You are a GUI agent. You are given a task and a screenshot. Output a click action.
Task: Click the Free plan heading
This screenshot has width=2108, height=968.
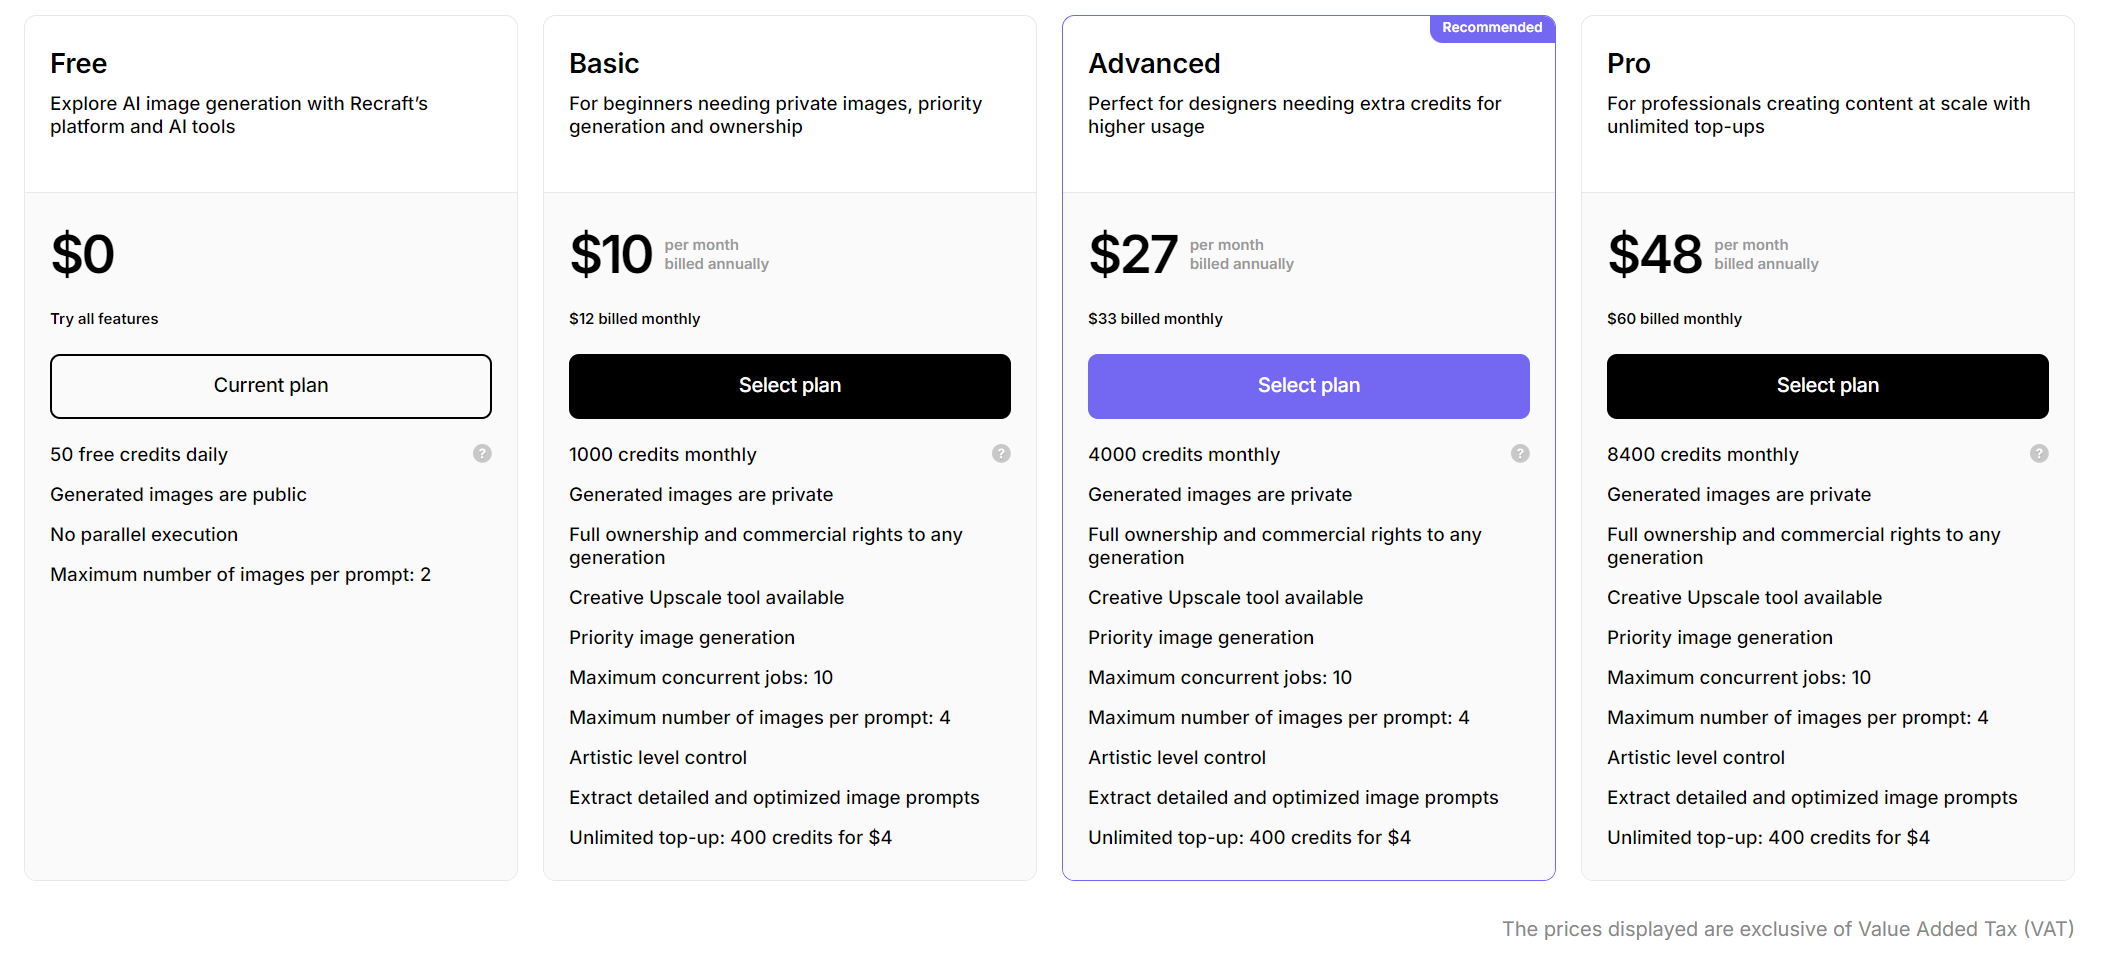78,64
